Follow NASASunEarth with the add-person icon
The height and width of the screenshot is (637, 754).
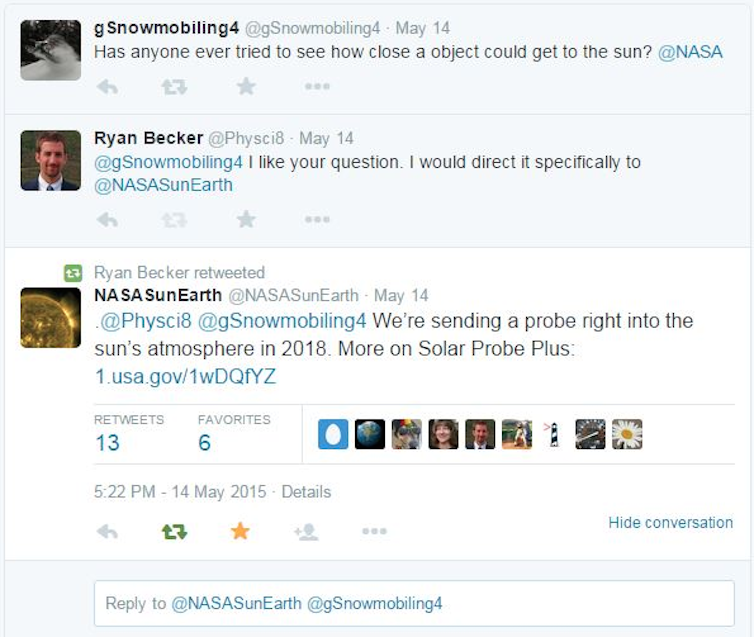tap(306, 532)
